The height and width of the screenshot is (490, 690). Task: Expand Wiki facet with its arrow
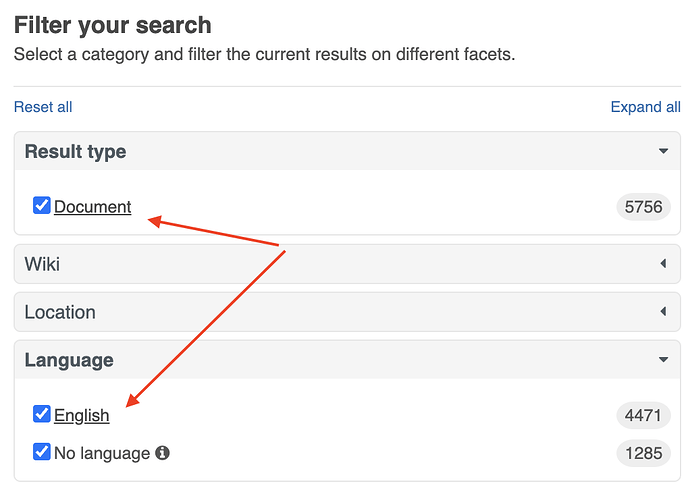[663, 264]
